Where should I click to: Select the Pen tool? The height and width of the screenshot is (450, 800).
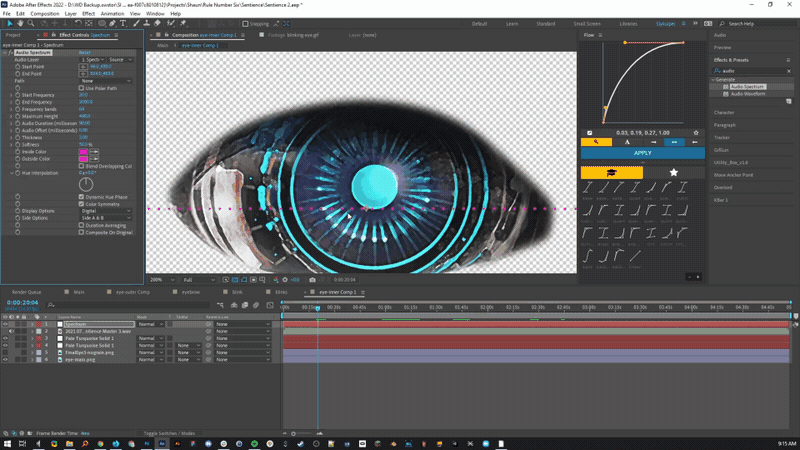[112, 23]
